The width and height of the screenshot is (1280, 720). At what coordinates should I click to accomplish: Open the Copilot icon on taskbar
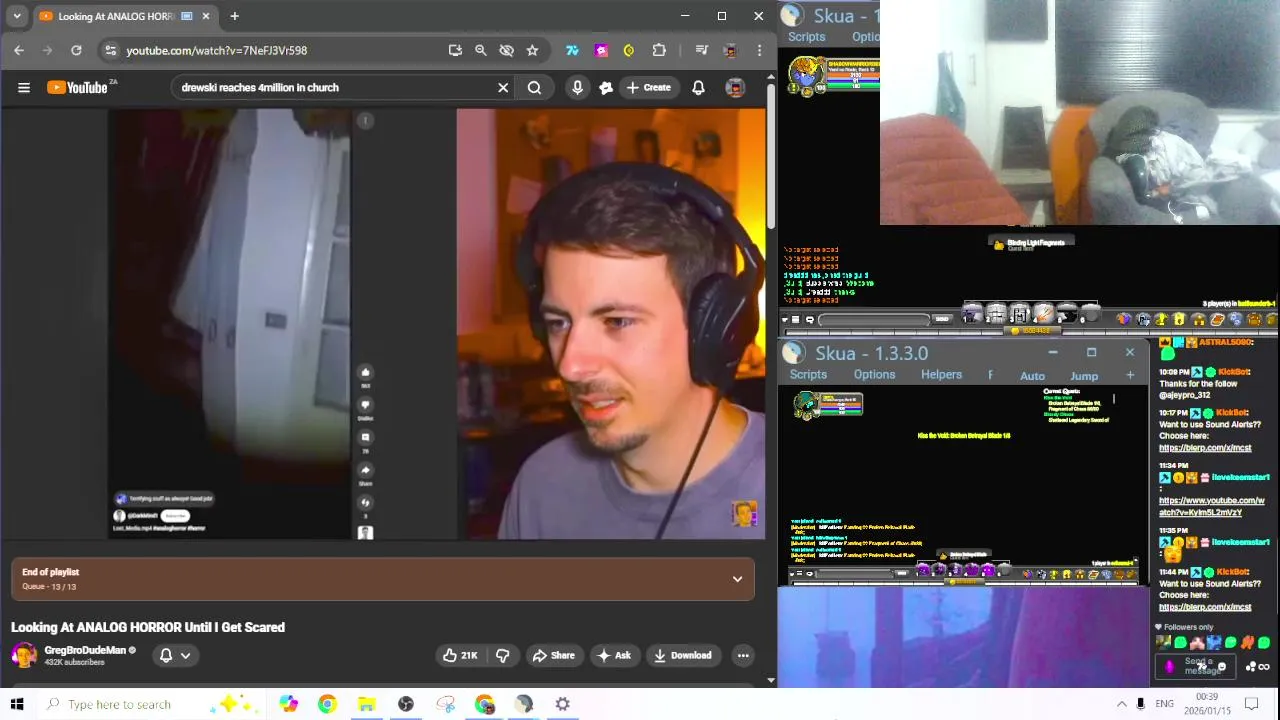pyautogui.click(x=289, y=704)
